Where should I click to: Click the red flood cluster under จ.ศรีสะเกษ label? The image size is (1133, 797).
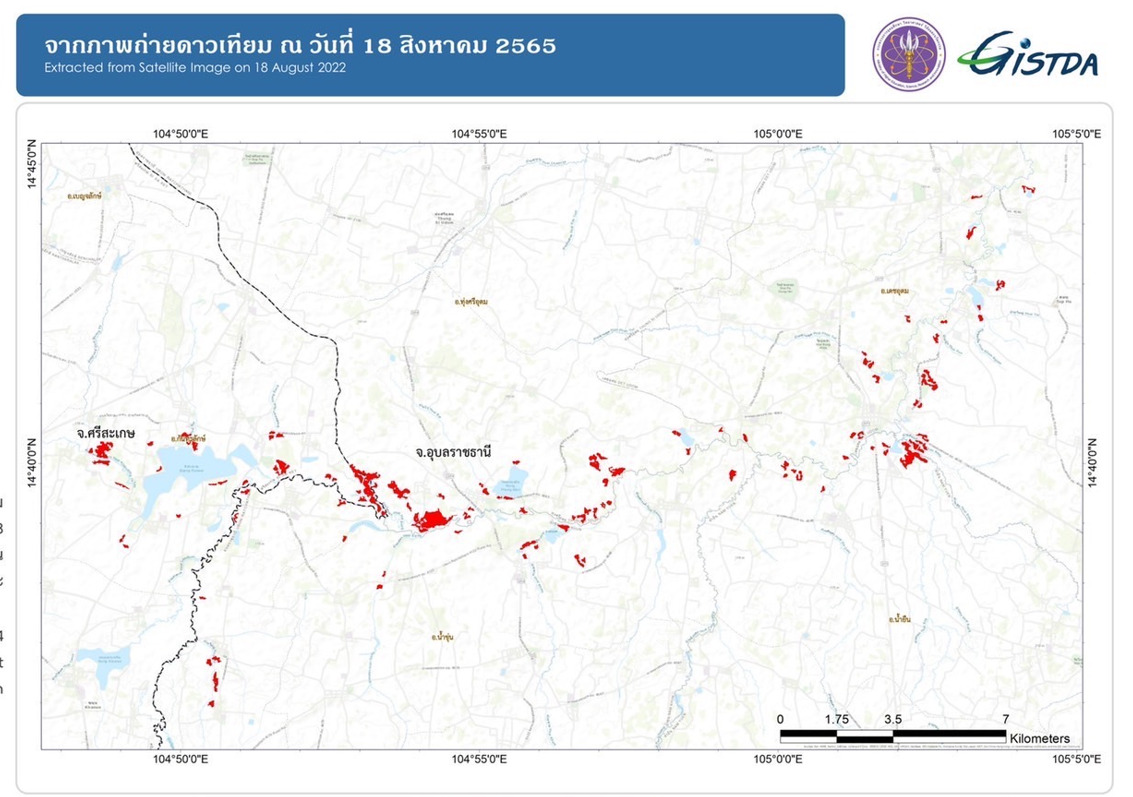(x=101, y=452)
